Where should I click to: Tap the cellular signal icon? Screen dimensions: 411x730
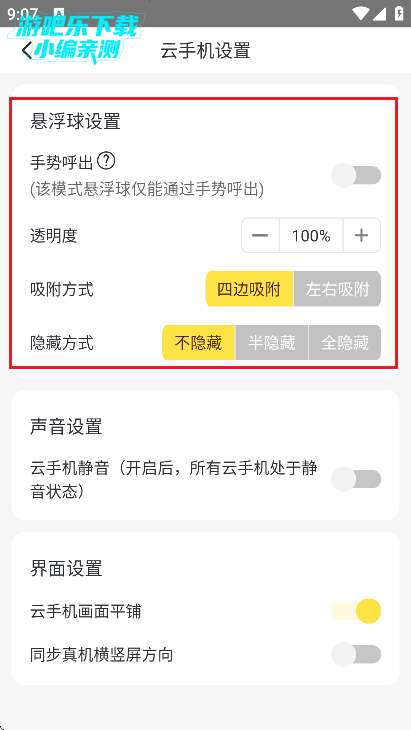[379, 14]
